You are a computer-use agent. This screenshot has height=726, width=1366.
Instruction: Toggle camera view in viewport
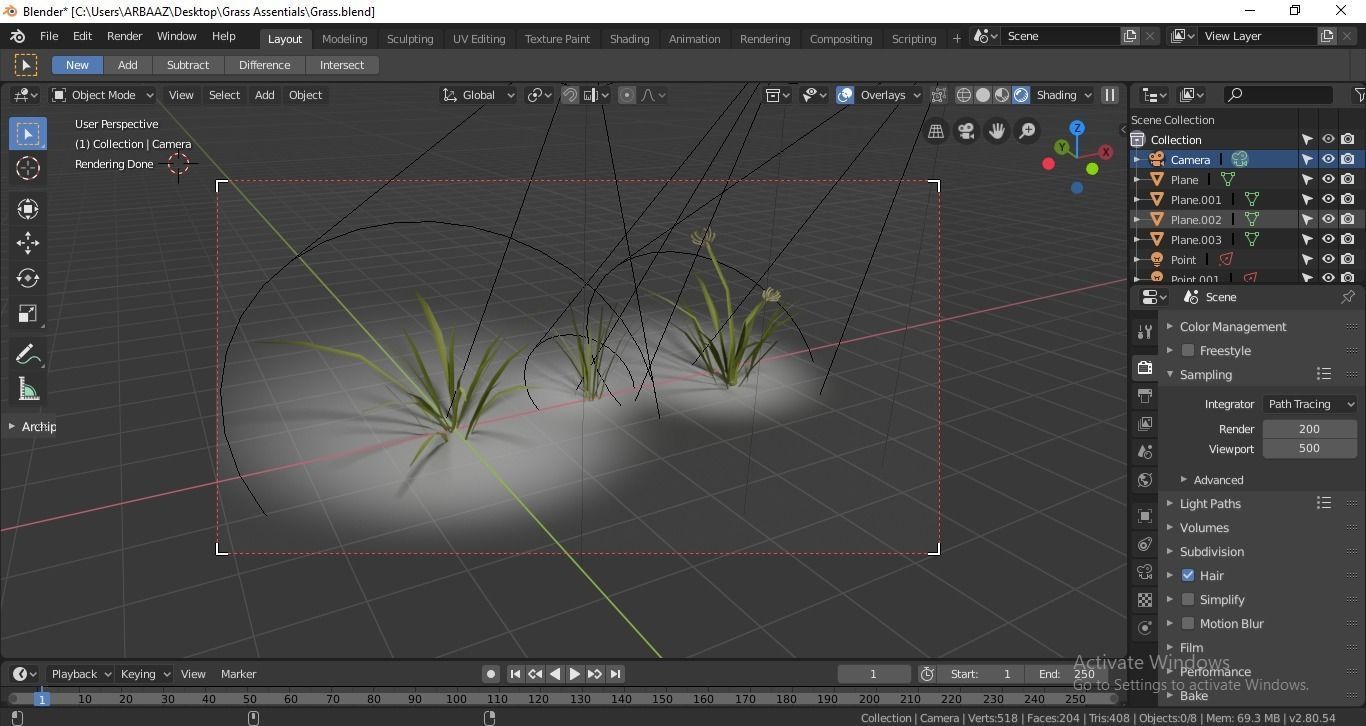pos(966,131)
